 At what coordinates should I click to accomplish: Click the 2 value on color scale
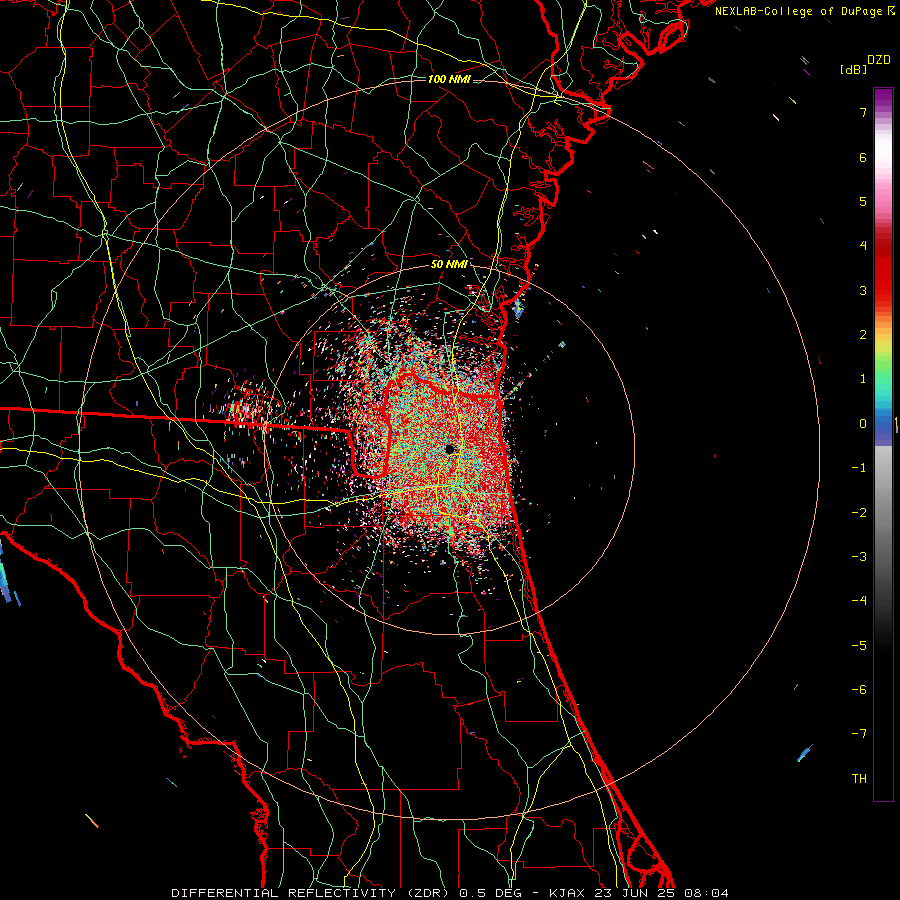[x=863, y=335]
